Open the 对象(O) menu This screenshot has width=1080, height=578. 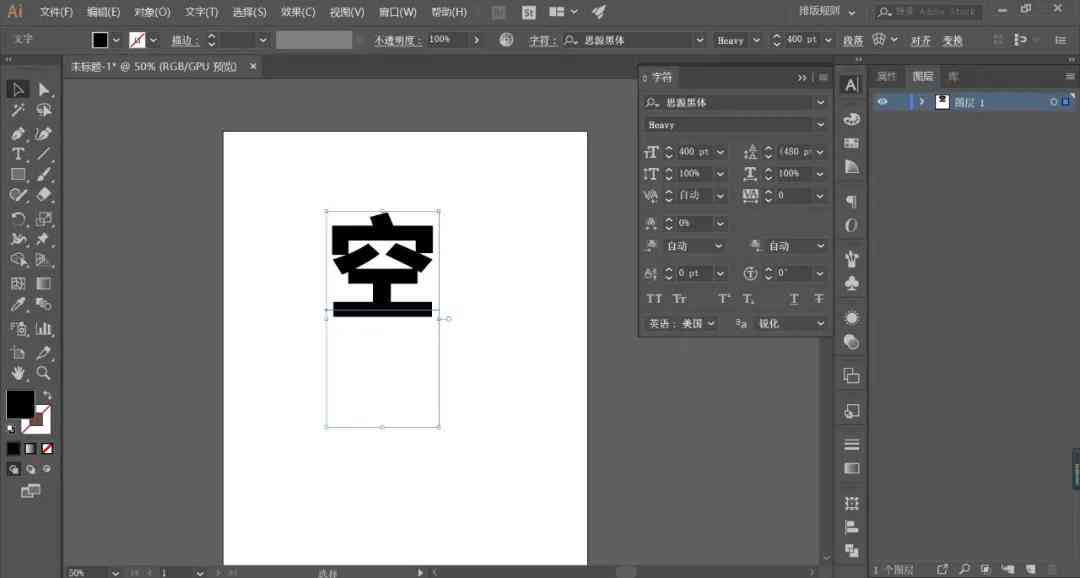pos(152,12)
